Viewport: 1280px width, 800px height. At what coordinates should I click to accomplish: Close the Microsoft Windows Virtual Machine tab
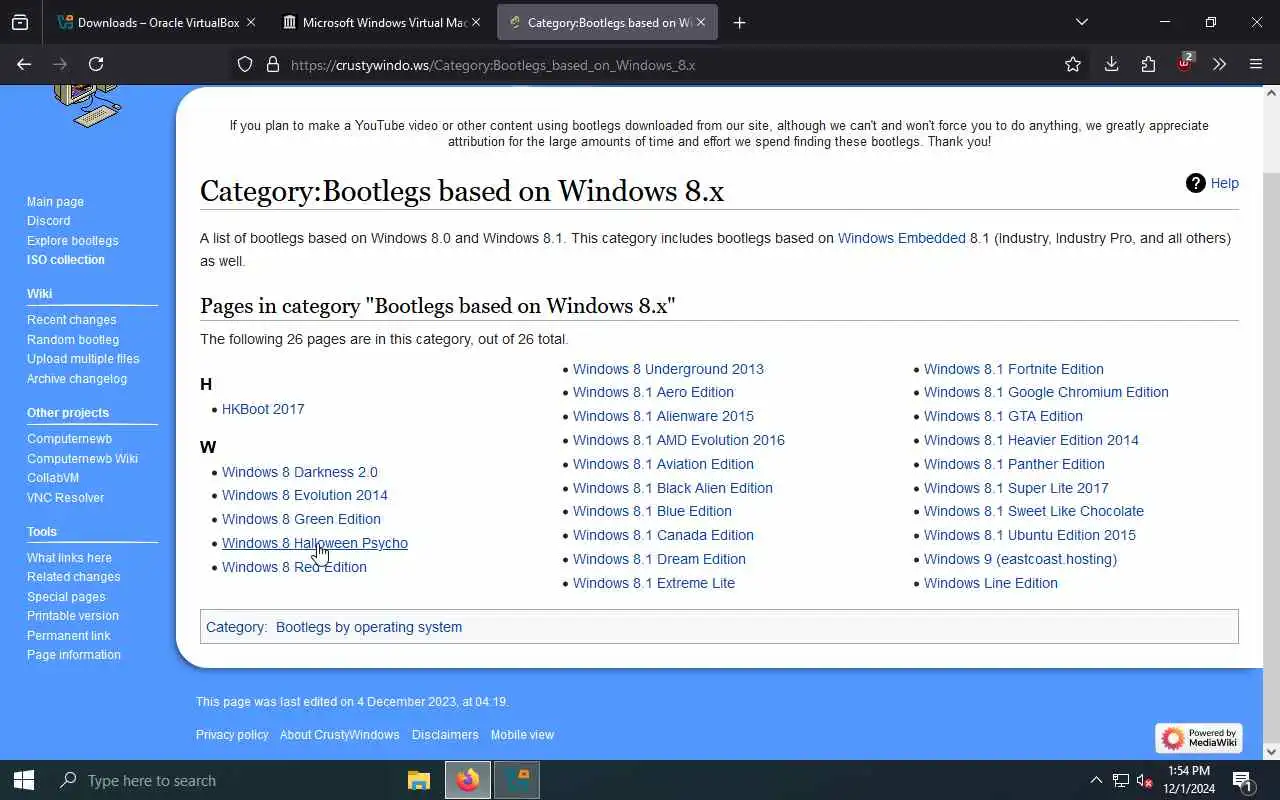pyautogui.click(x=475, y=22)
